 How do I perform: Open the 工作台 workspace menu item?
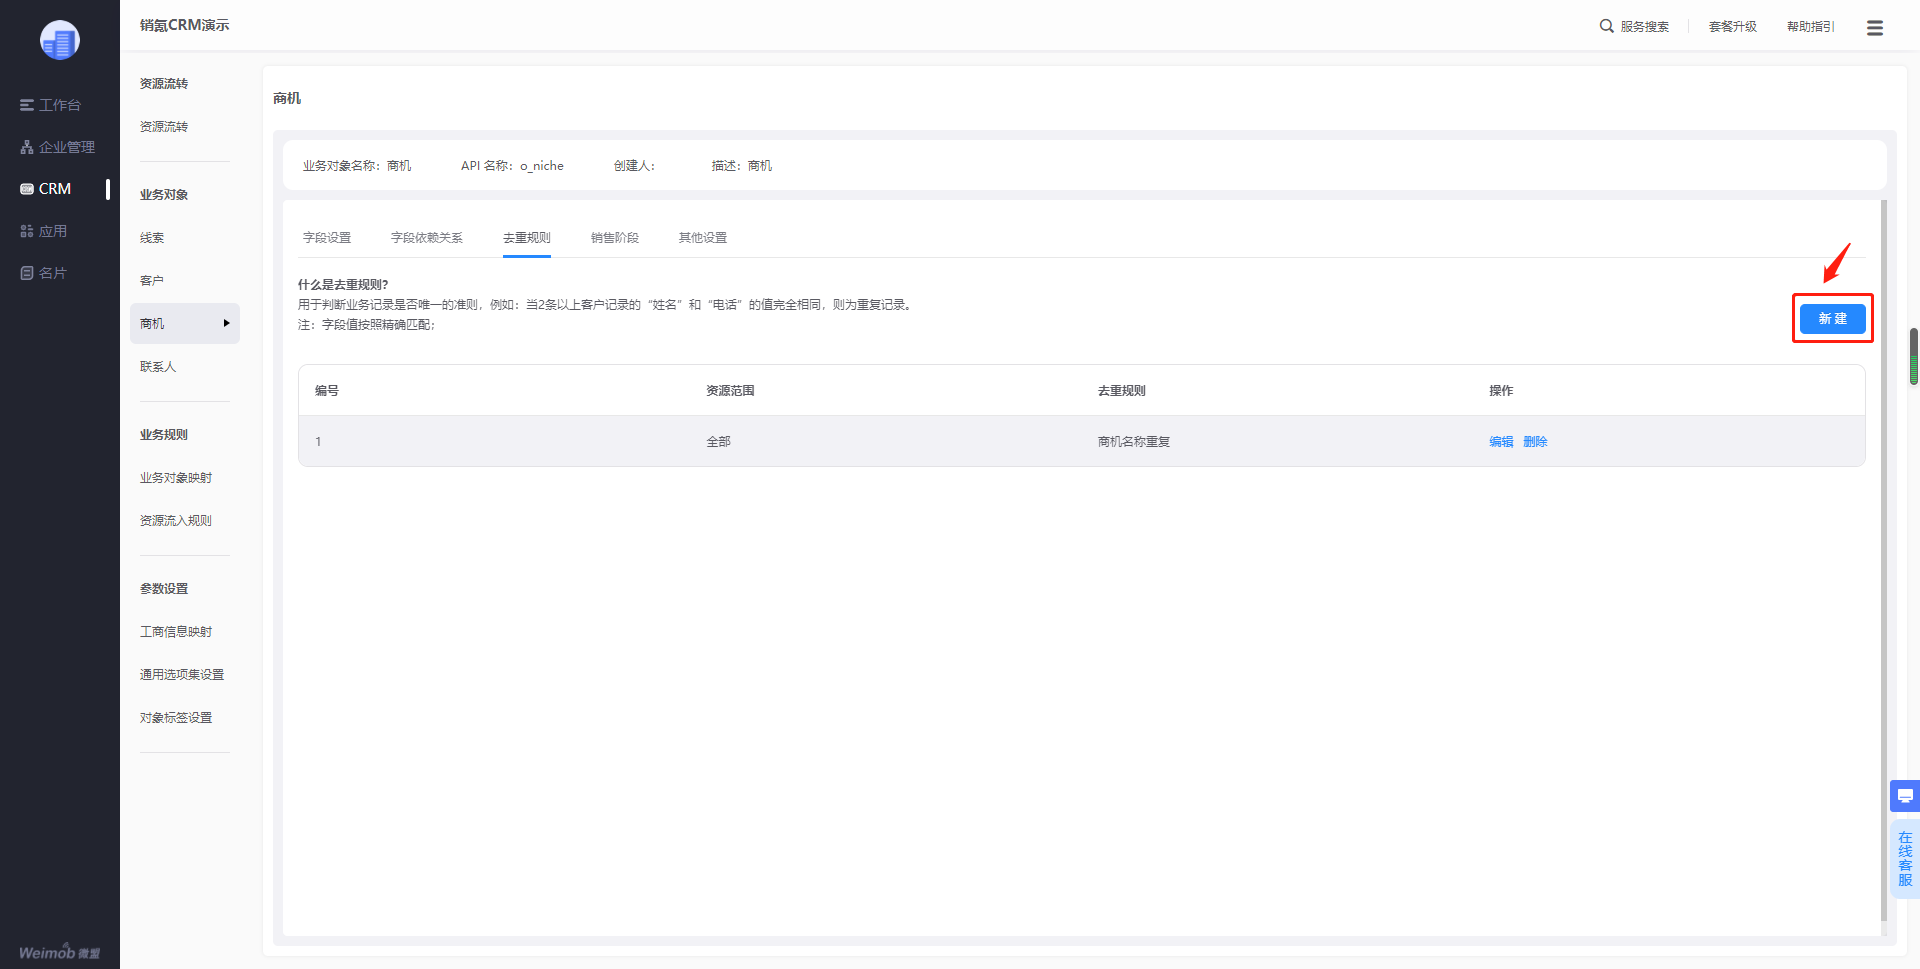click(x=50, y=105)
